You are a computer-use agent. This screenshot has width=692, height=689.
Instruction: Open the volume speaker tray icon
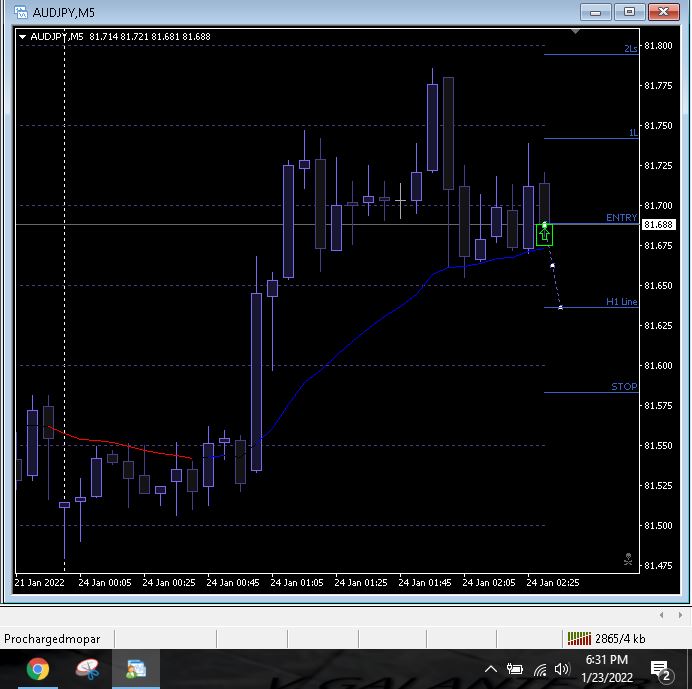pos(561,669)
